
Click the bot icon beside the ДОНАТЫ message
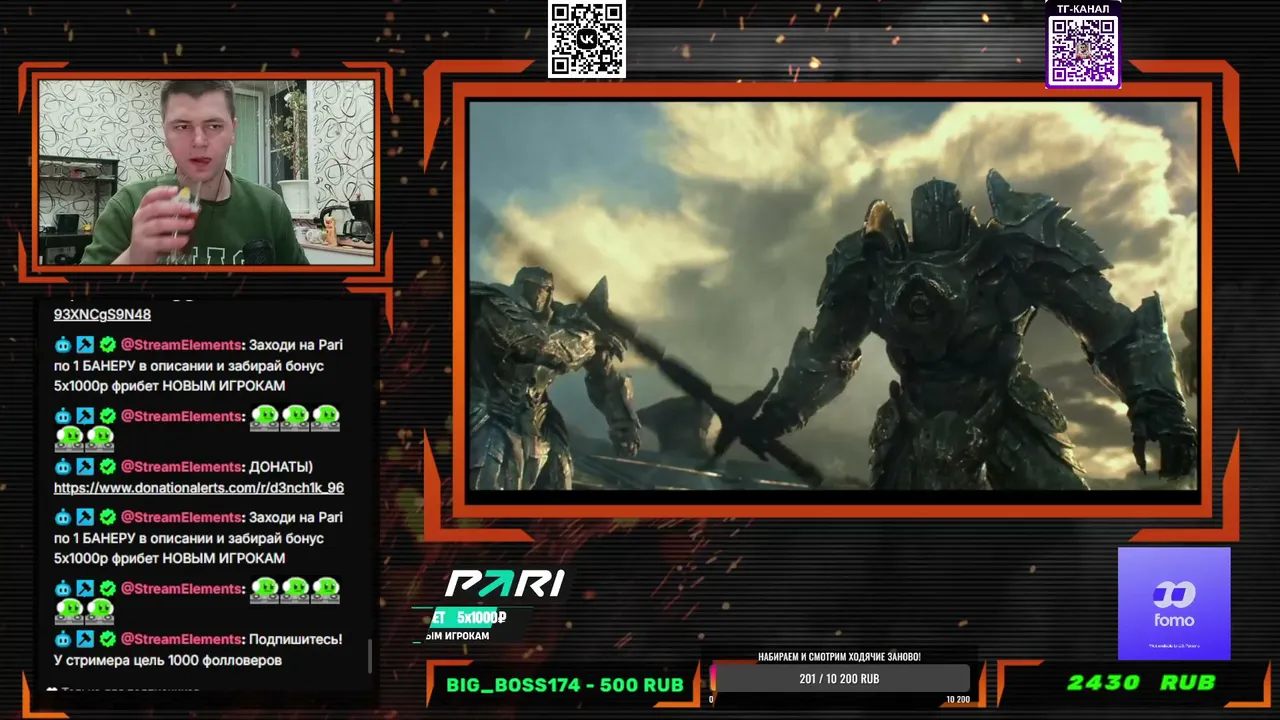(x=63, y=467)
